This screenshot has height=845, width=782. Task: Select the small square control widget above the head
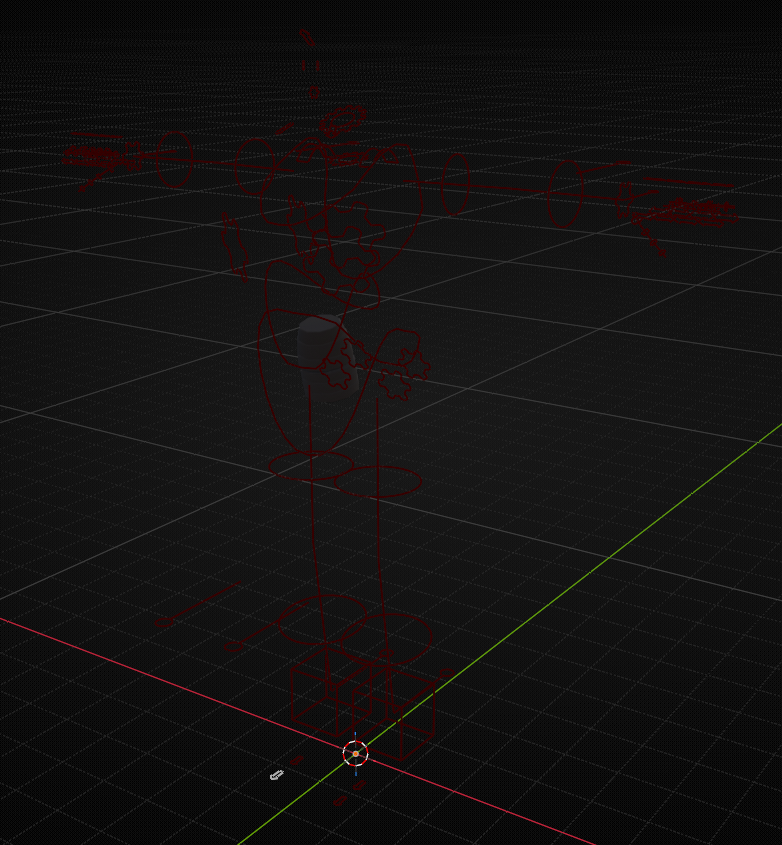[x=314, y=92]
